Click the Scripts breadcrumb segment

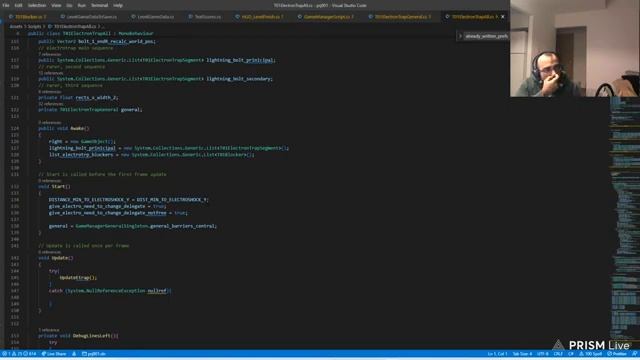coord(34,27)
